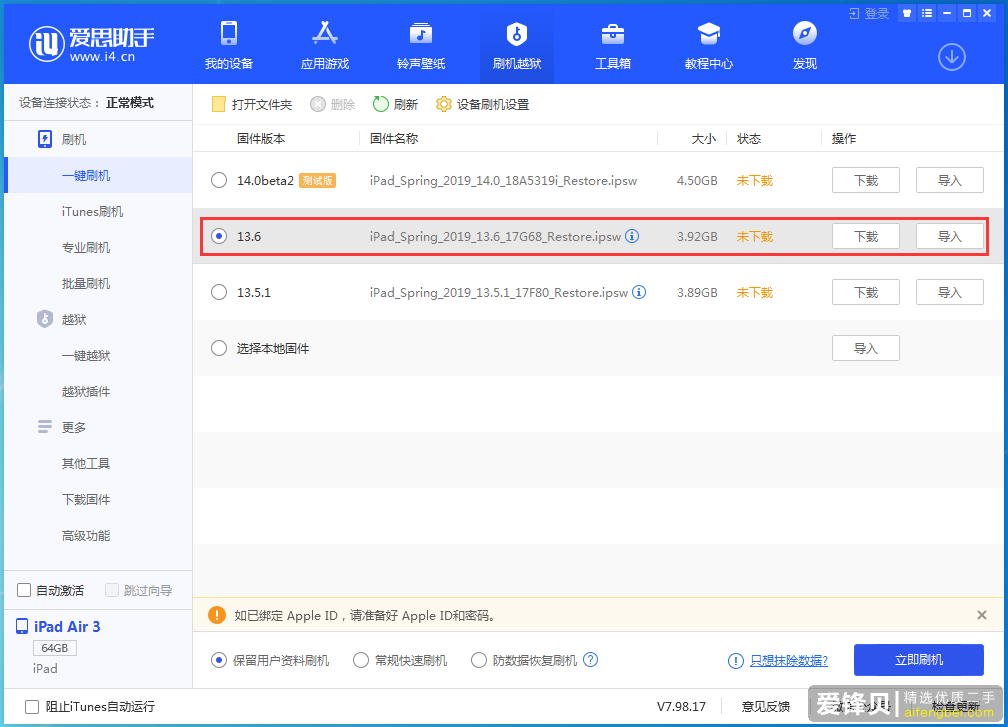Image resolution: width=1008 pixels, height=727 pixels.
Task: Enable the 自动激活 checkbox
Action: (x=24, y=589)
